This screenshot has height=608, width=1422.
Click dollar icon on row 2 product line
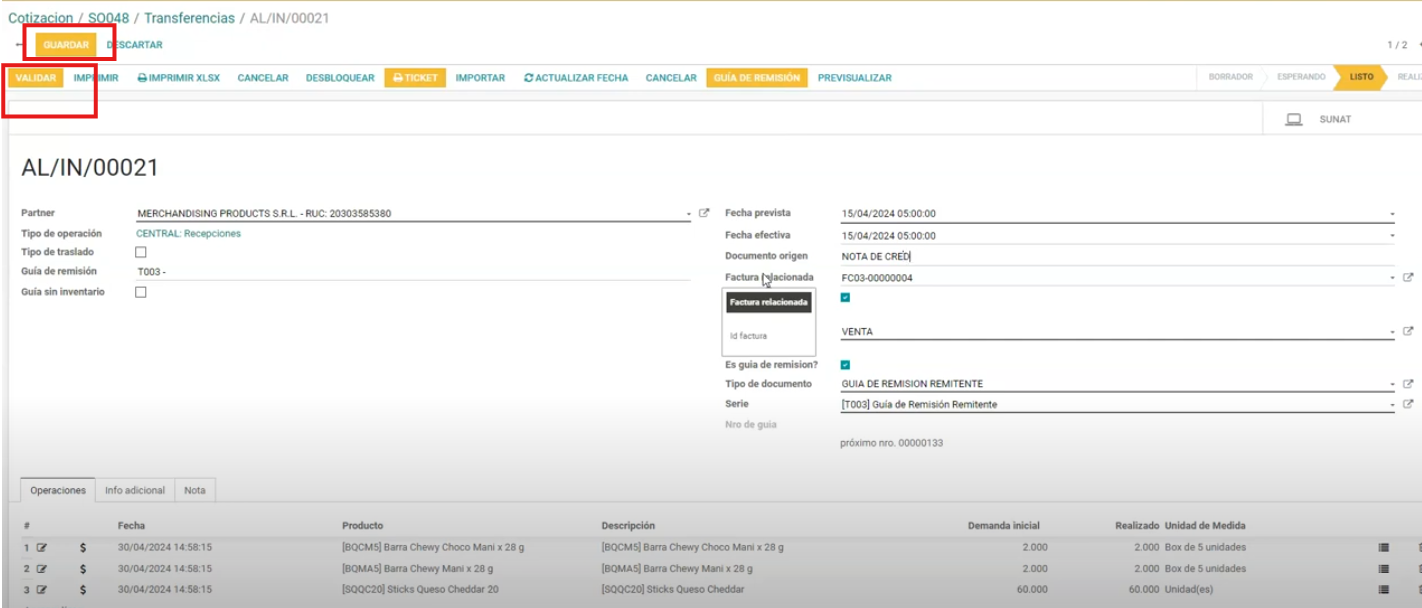83,569
